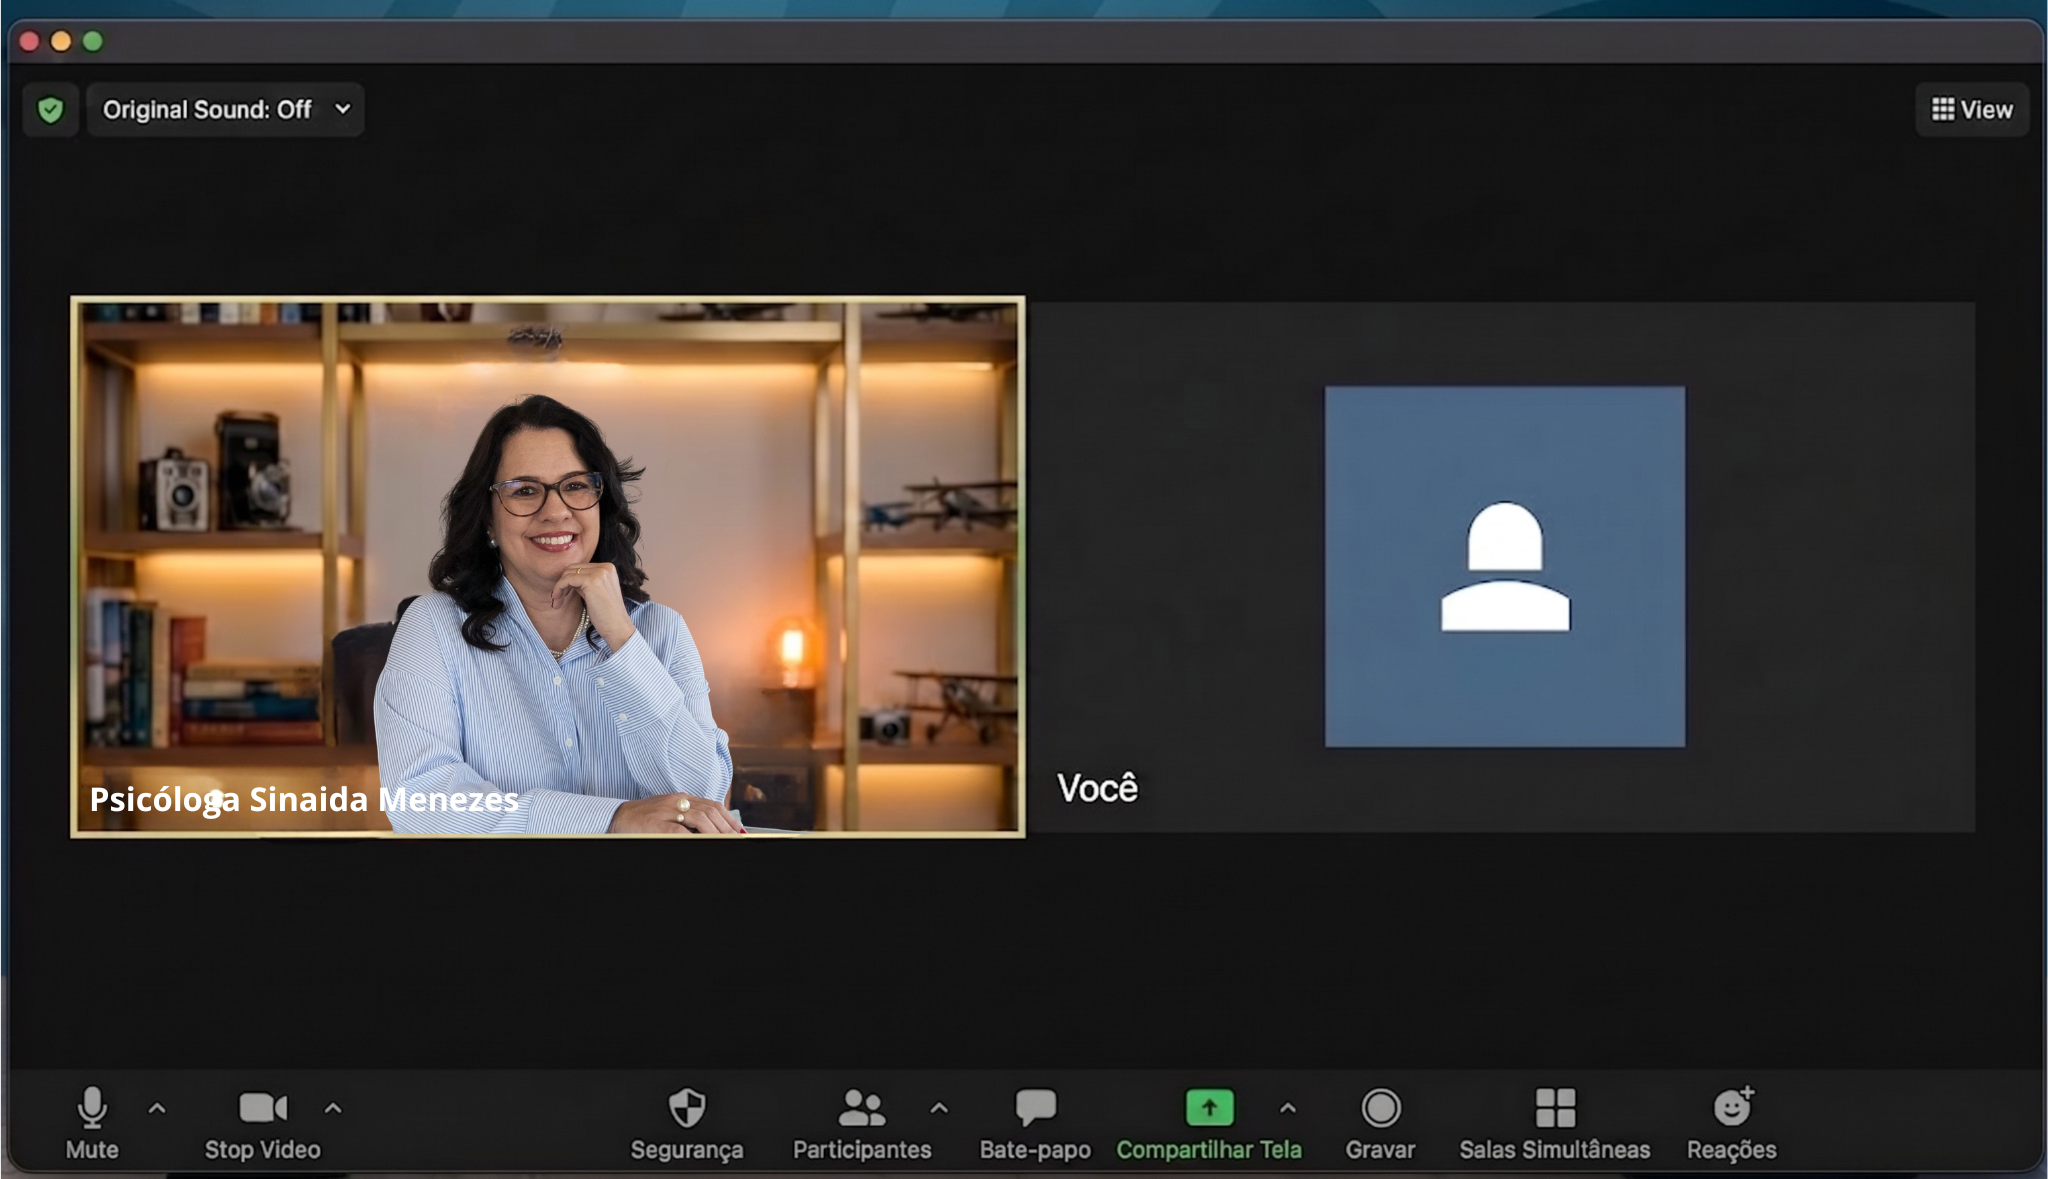Viewport: 2048px width, 1179px height.
Task: Open the View layout menu
Action: [1972, 109]
